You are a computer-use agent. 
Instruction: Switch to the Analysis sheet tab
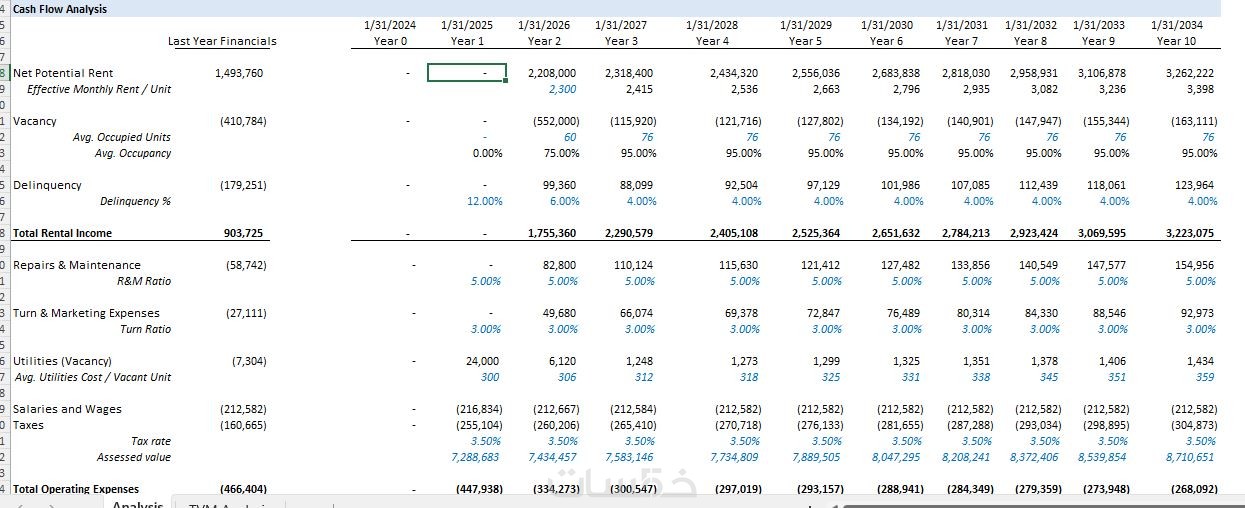pyautogui.click(x=138, y=503)
